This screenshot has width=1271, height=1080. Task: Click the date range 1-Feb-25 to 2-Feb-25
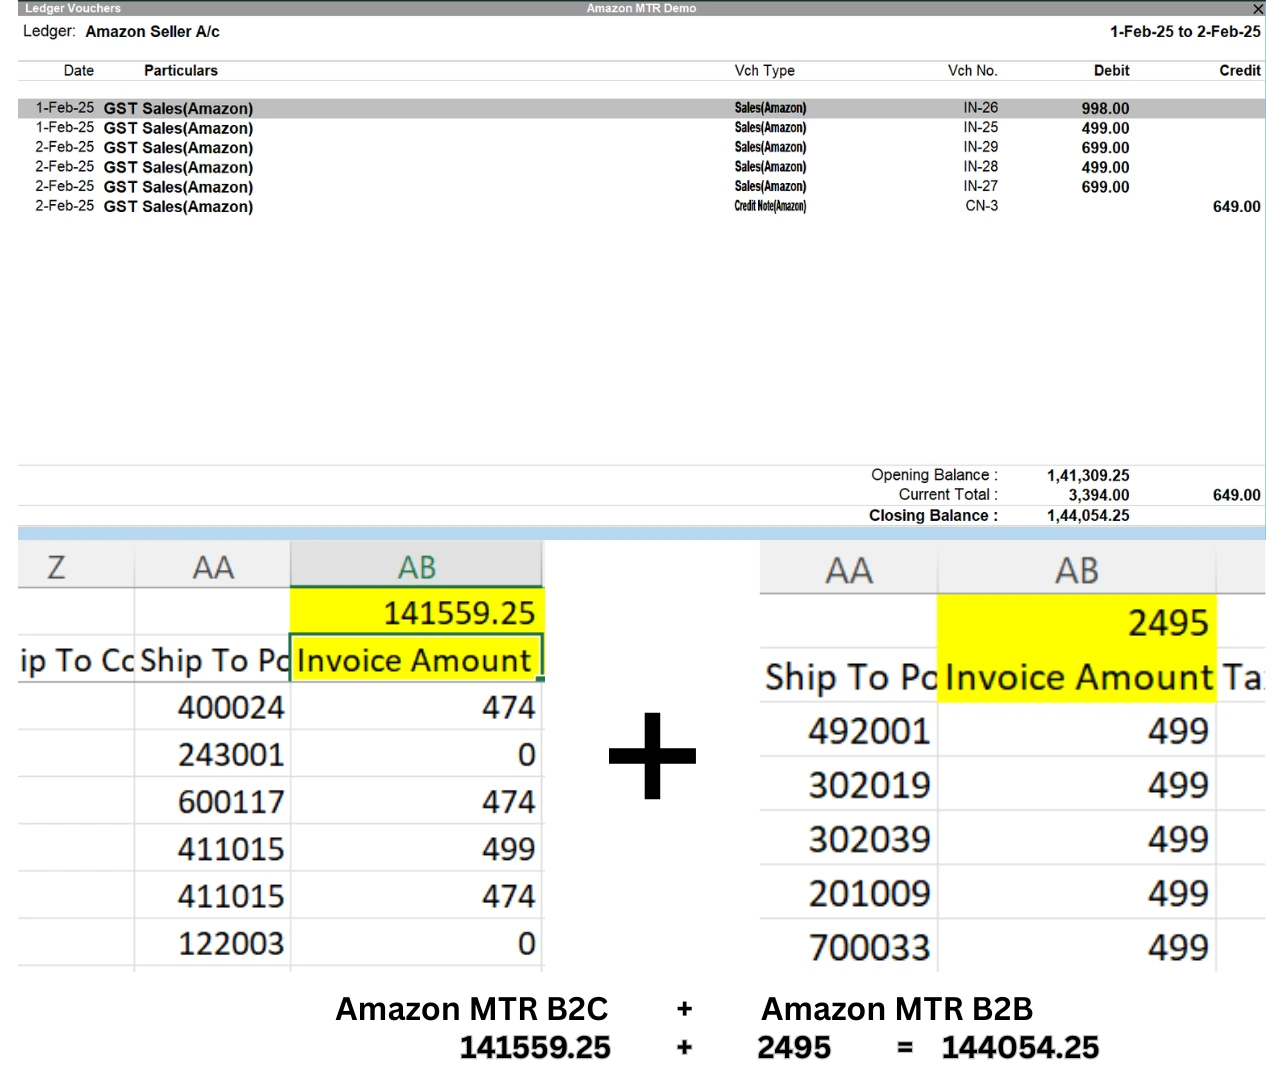1185,31
